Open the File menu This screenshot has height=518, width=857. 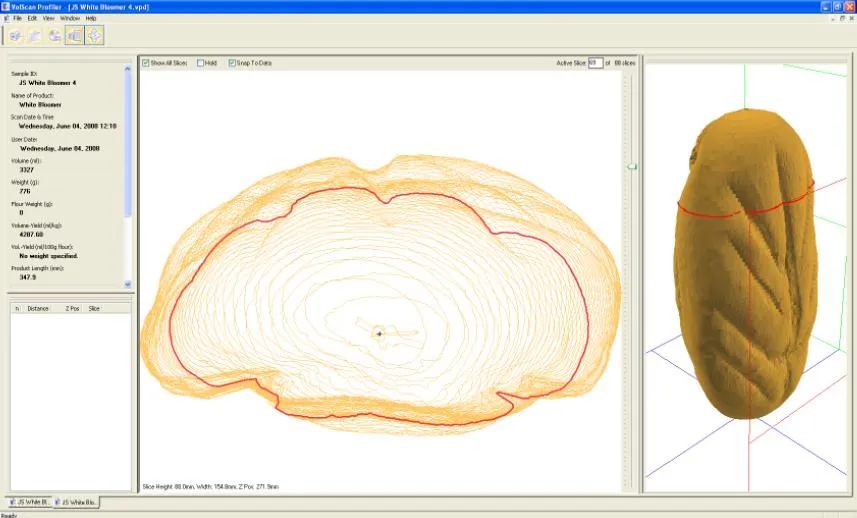(x=18, y=18)
